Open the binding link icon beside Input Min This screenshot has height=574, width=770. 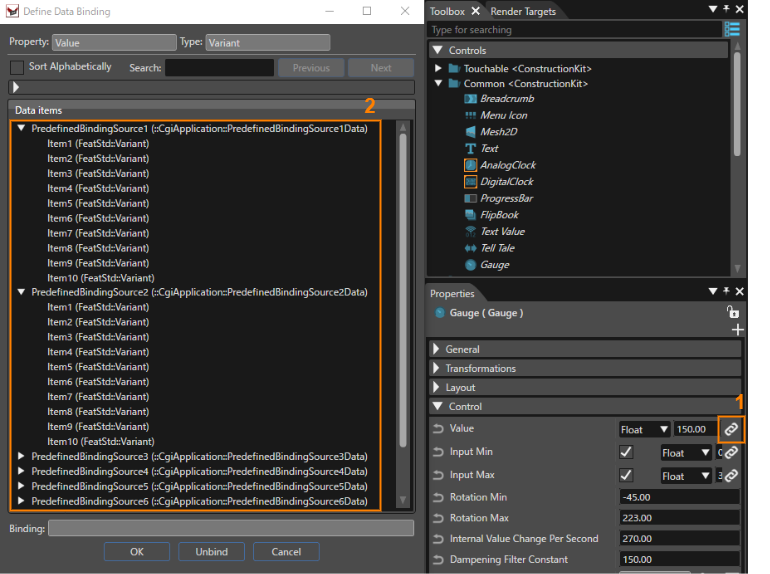pos(731,452)
